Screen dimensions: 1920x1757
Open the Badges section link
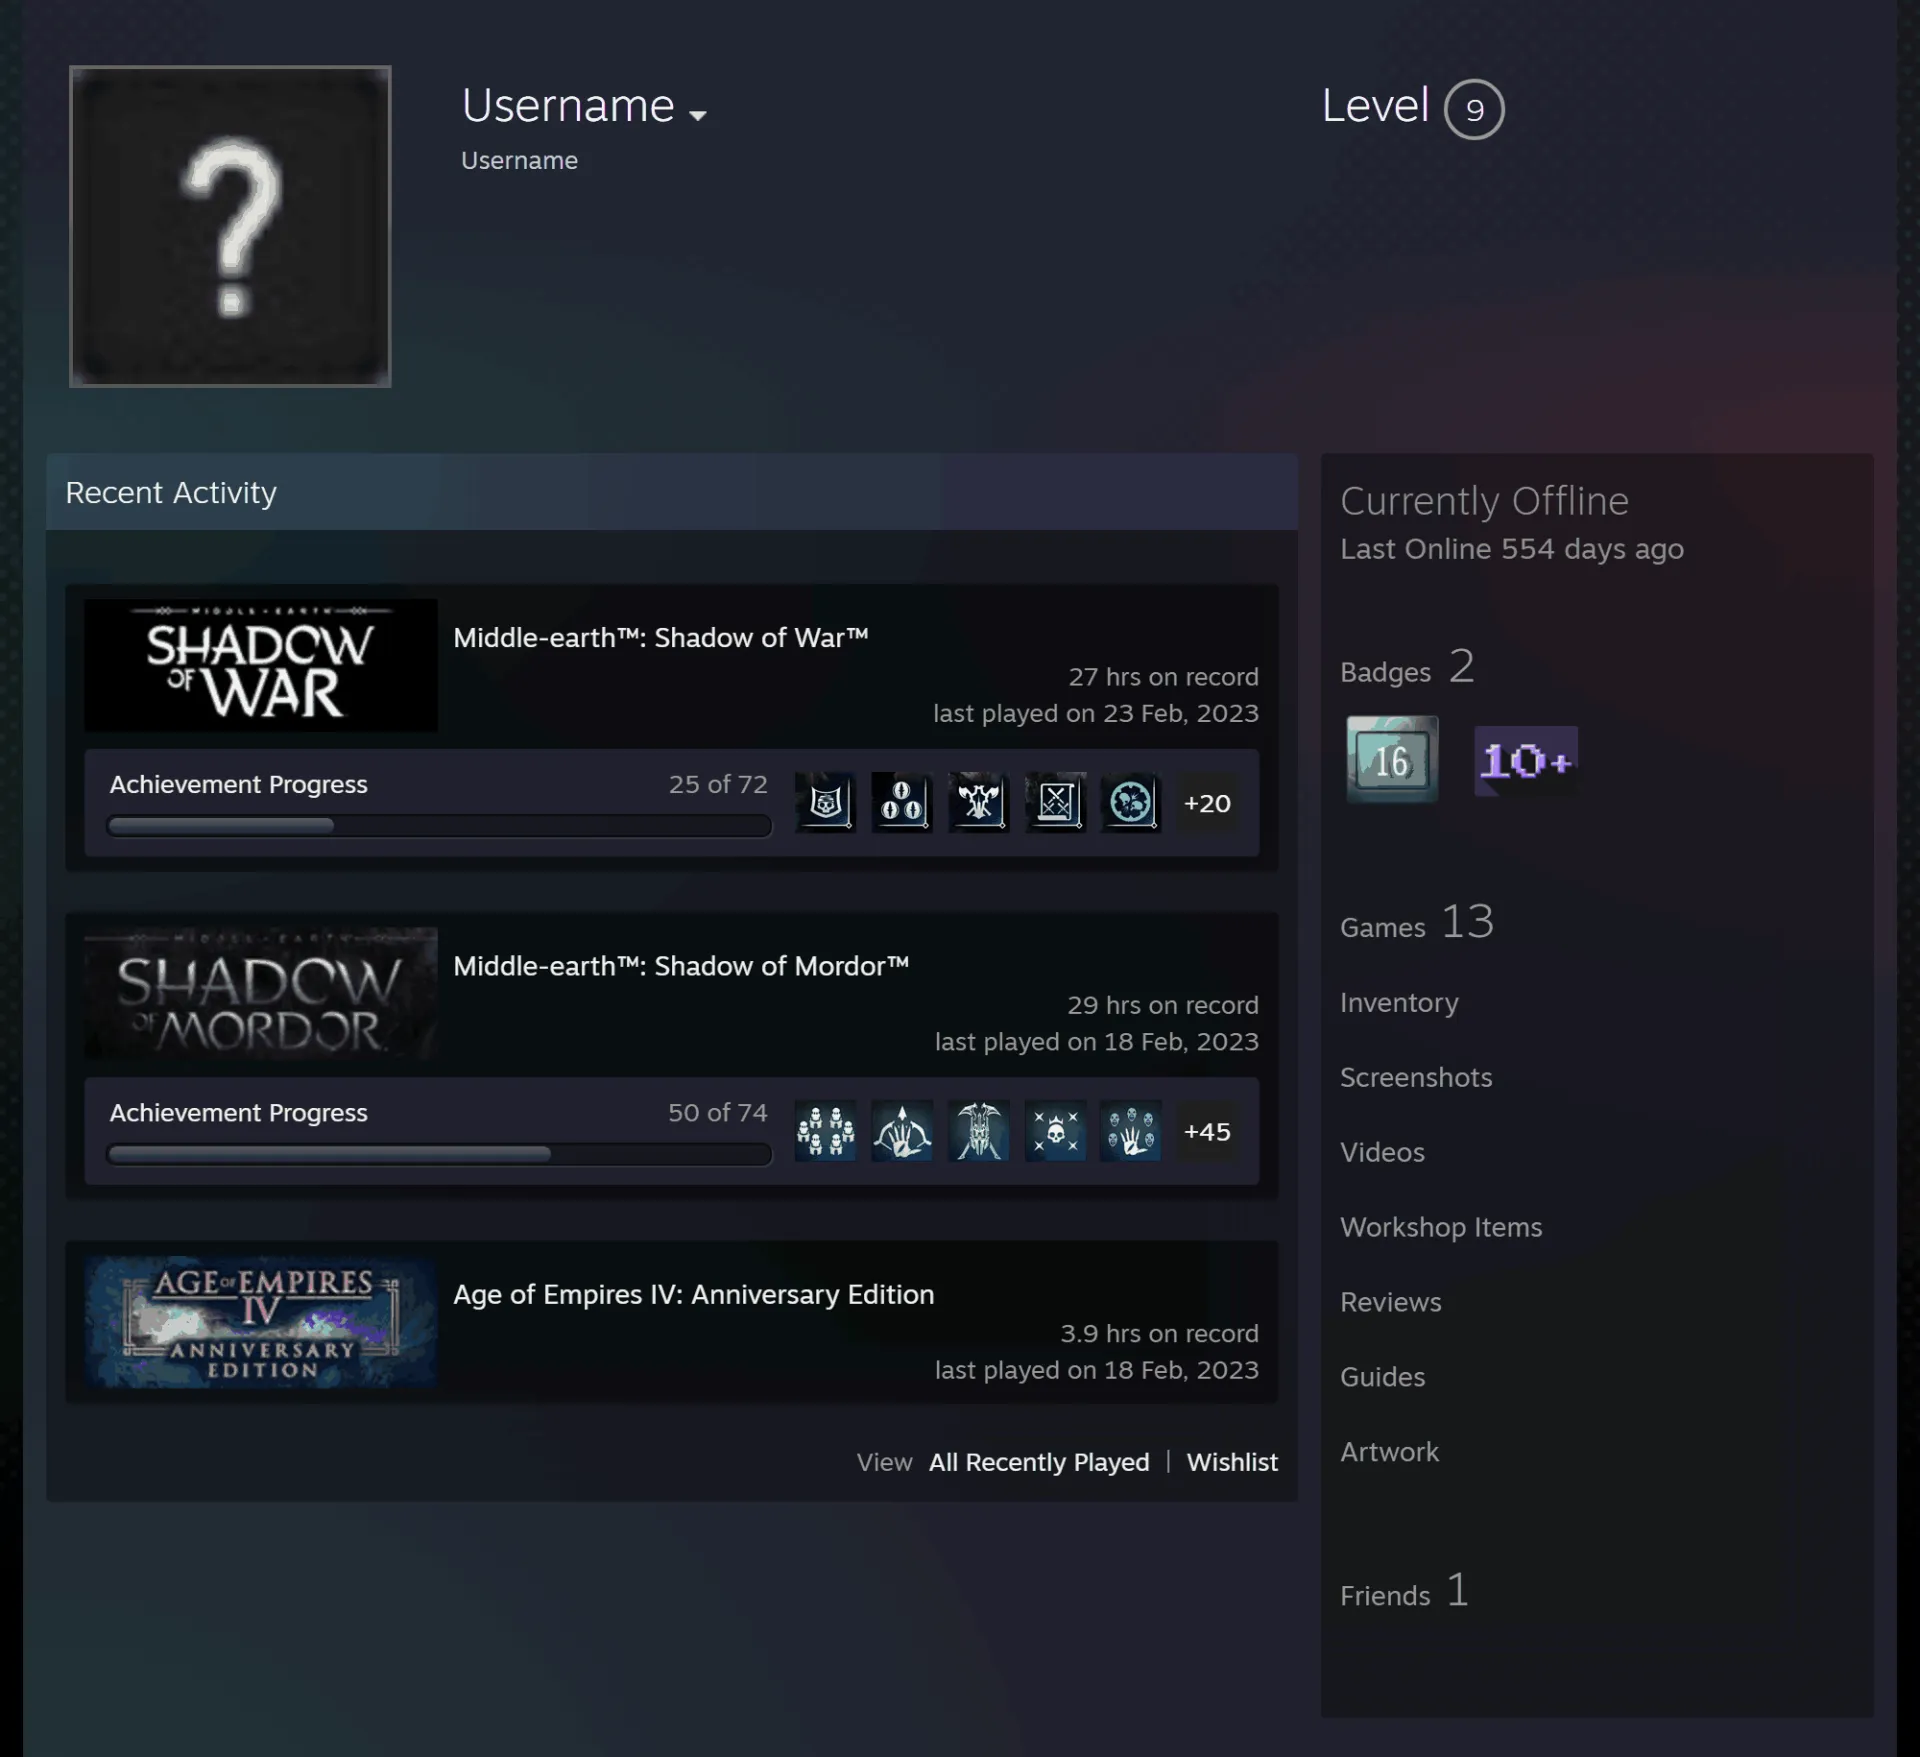point(1407,667)
